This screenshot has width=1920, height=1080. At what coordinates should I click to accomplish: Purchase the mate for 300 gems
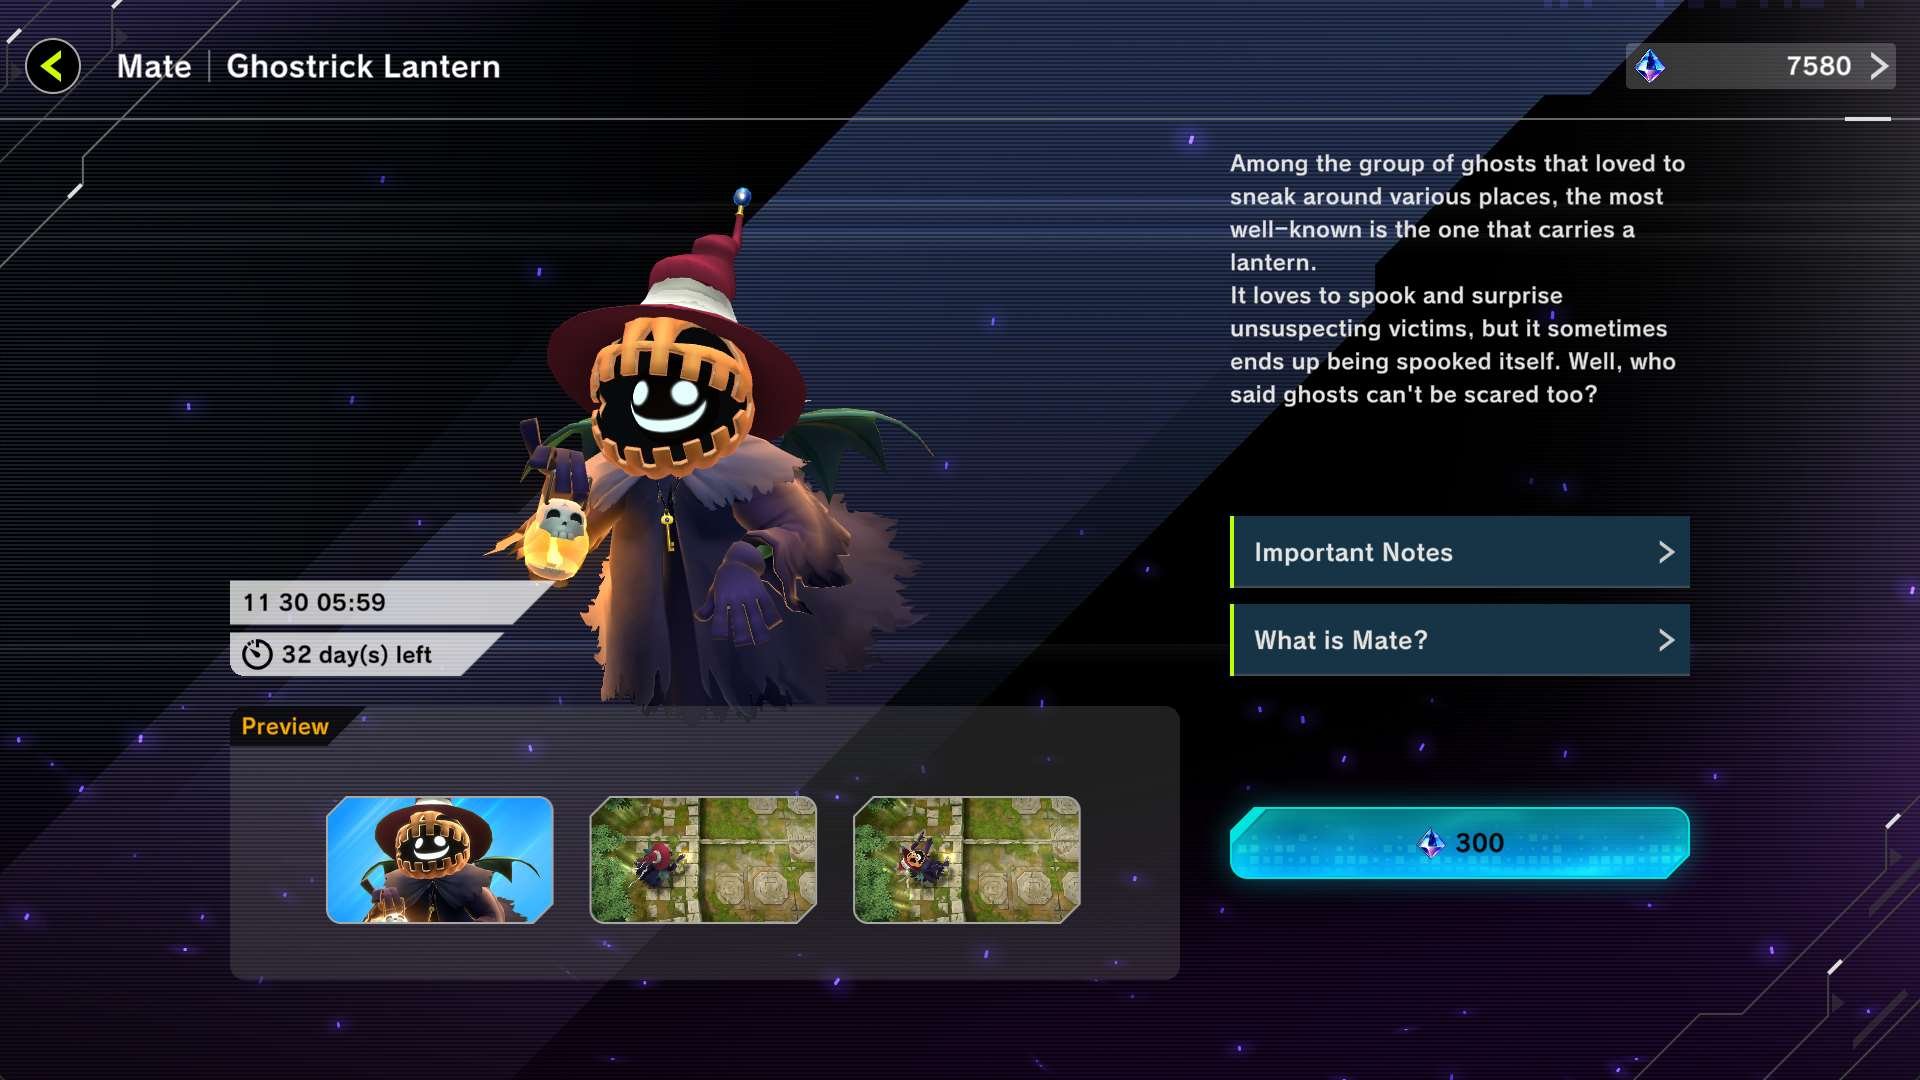(x=1460, y=843)
